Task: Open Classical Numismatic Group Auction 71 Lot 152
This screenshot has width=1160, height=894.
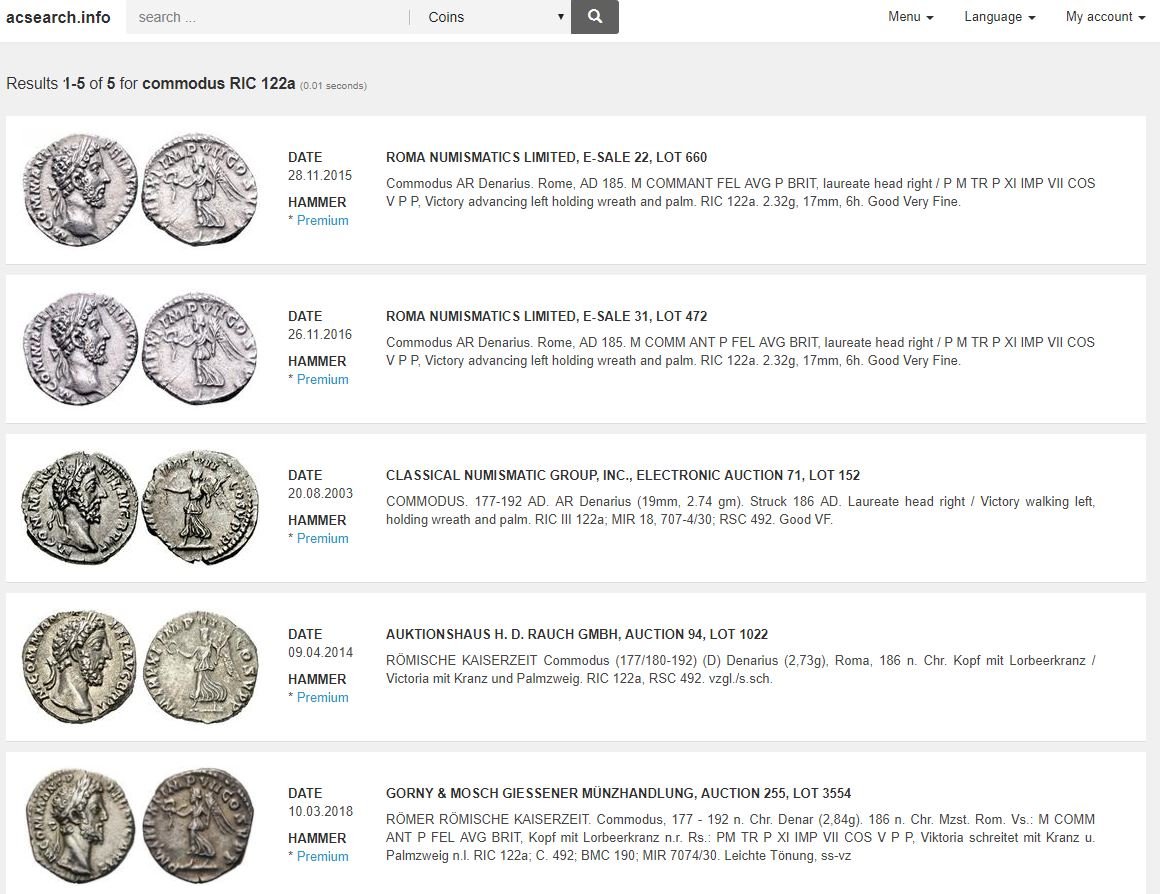Action: point(623,475)
